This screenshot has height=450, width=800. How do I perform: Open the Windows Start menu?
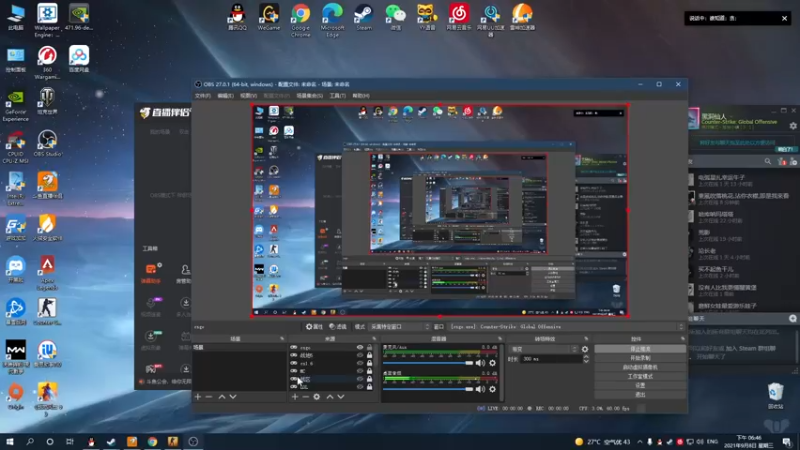(x=10, y=442)
